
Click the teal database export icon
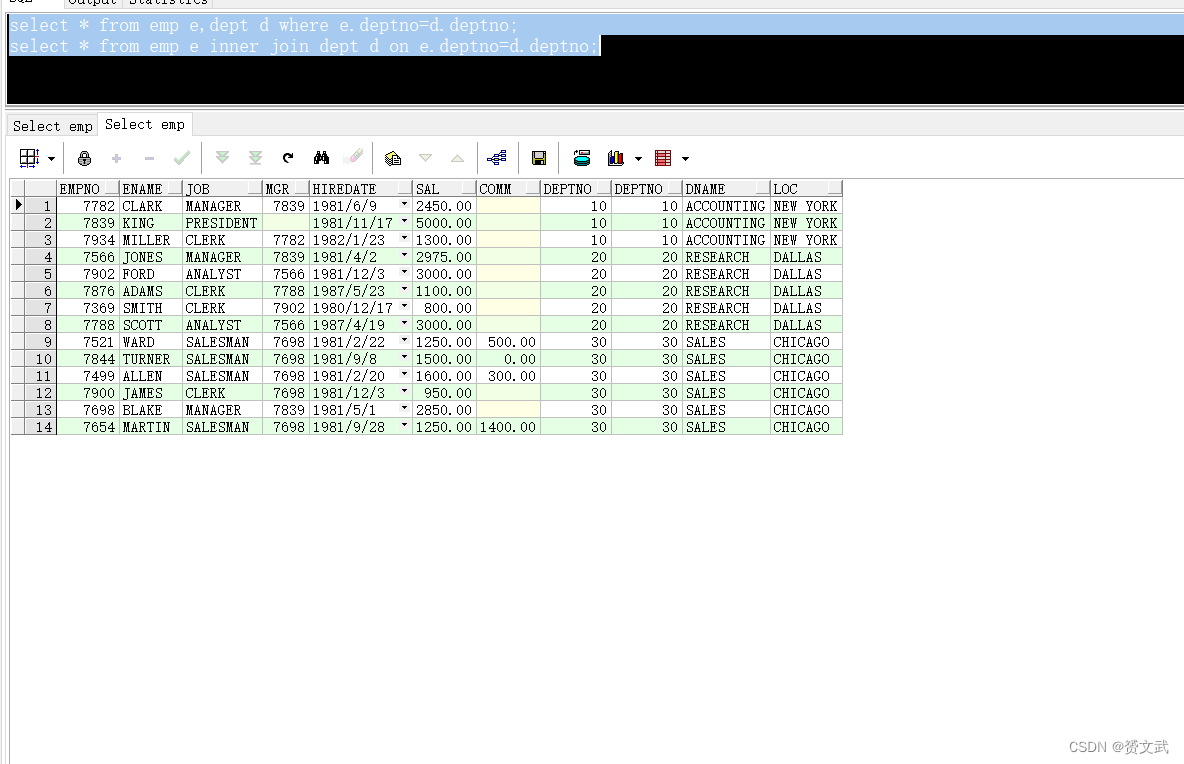(582, 158)
